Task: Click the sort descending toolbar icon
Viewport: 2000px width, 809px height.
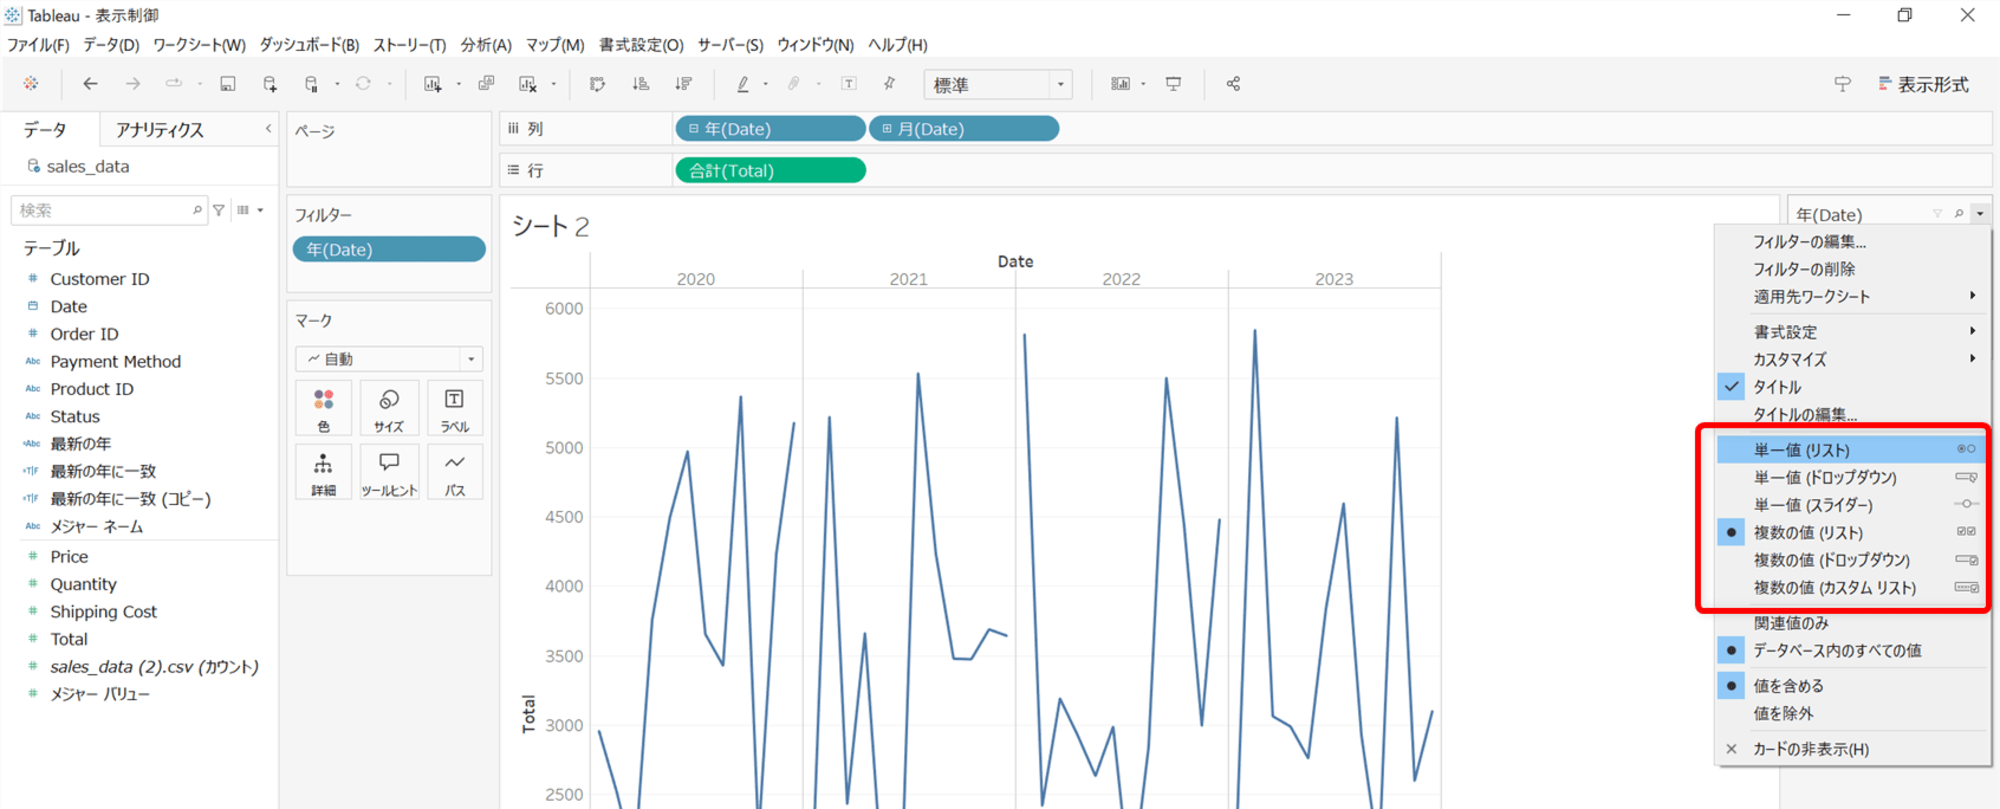Action: point(683,84)
